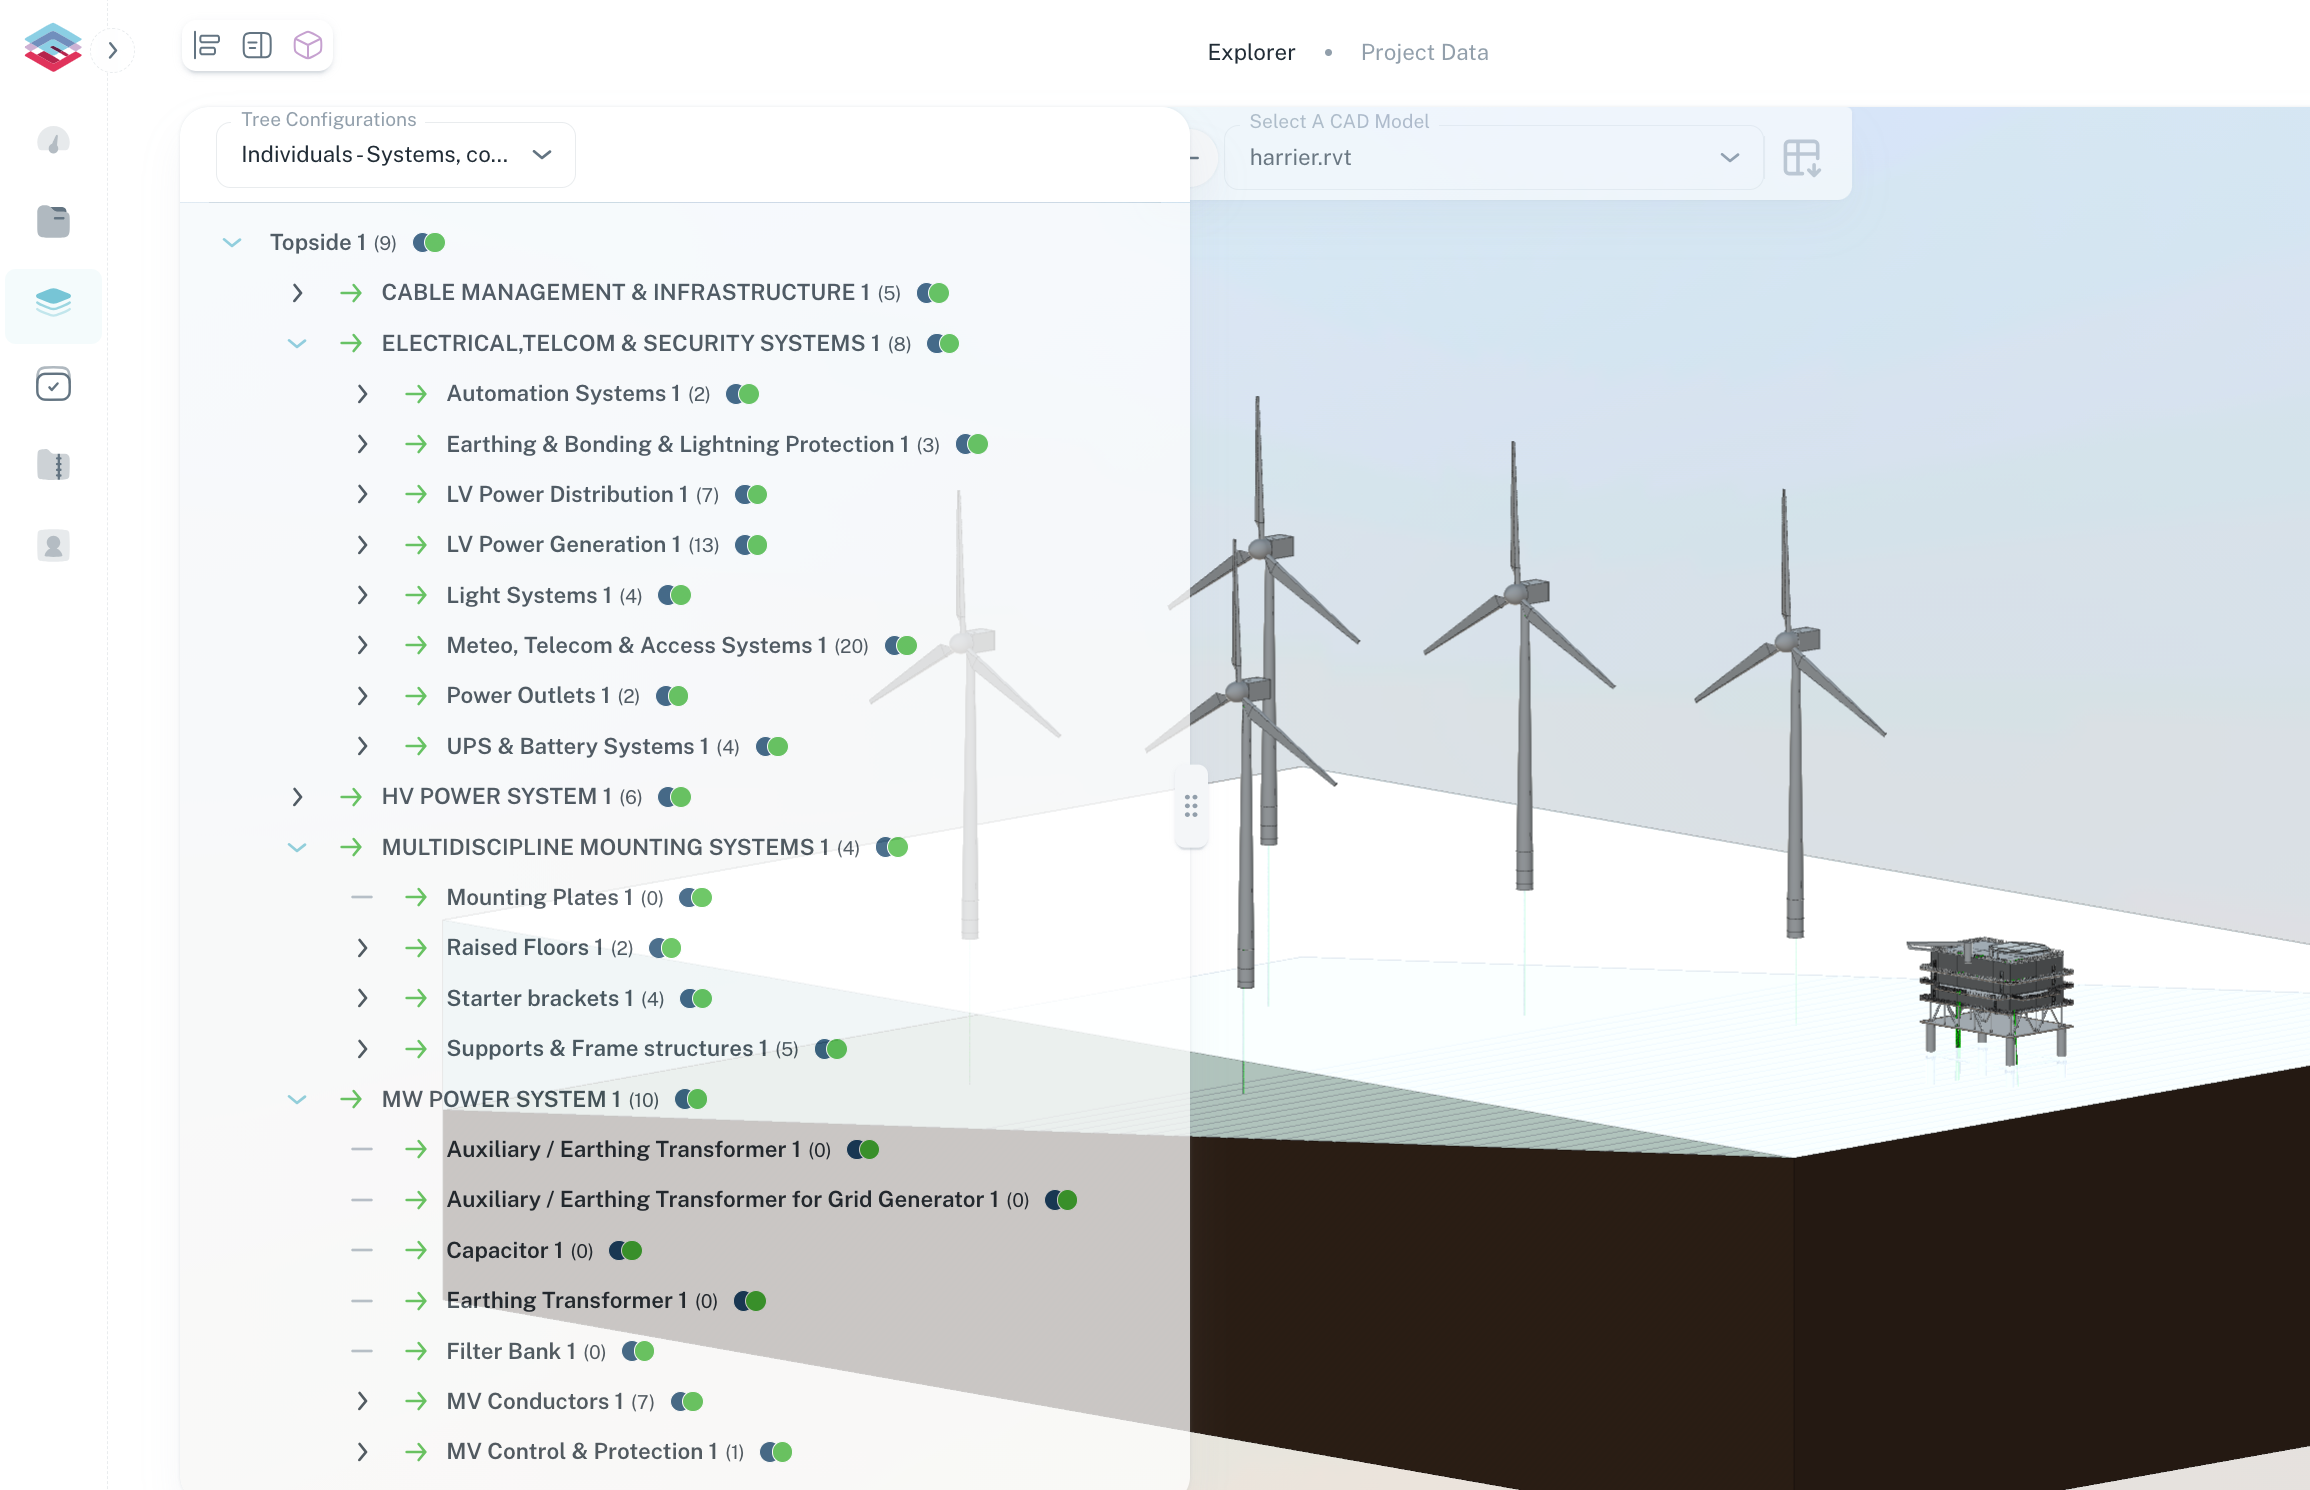Open the layers icon in sidebar
Image resolution: width=2310 pixels, height=1490 pixels.
[53, 303]
